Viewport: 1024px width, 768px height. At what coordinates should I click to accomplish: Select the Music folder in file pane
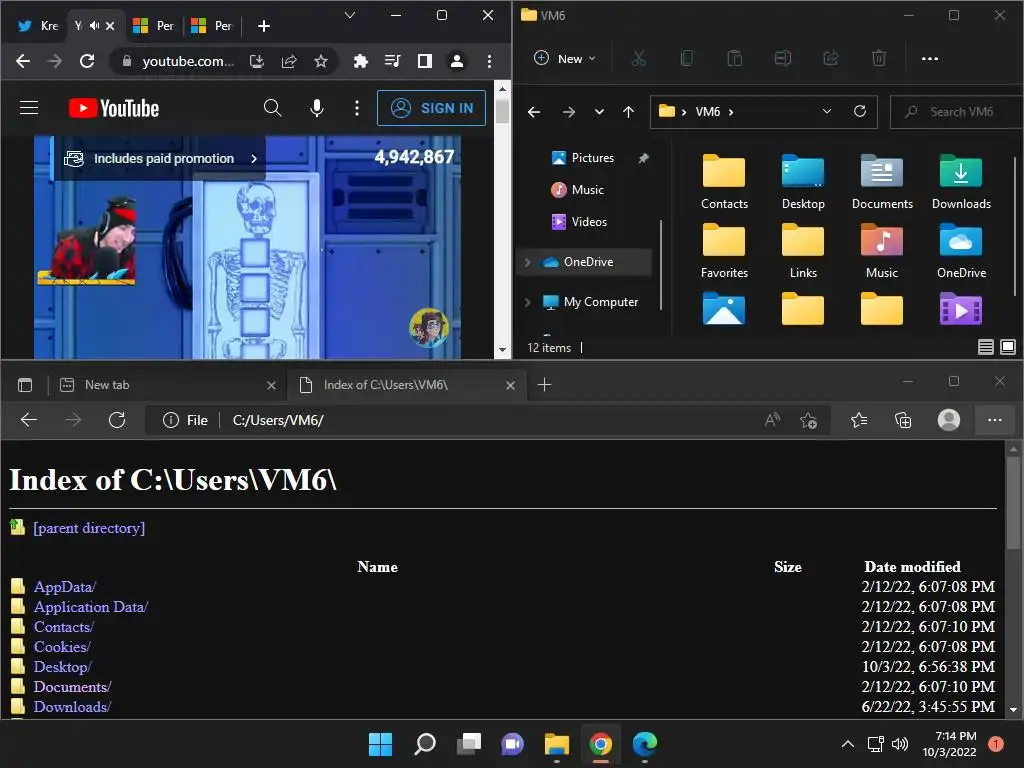(x=882, y=251)
